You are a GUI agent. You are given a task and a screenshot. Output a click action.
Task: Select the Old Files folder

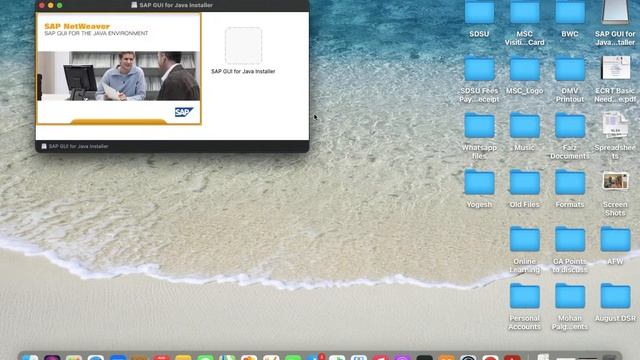click(524, 182)
